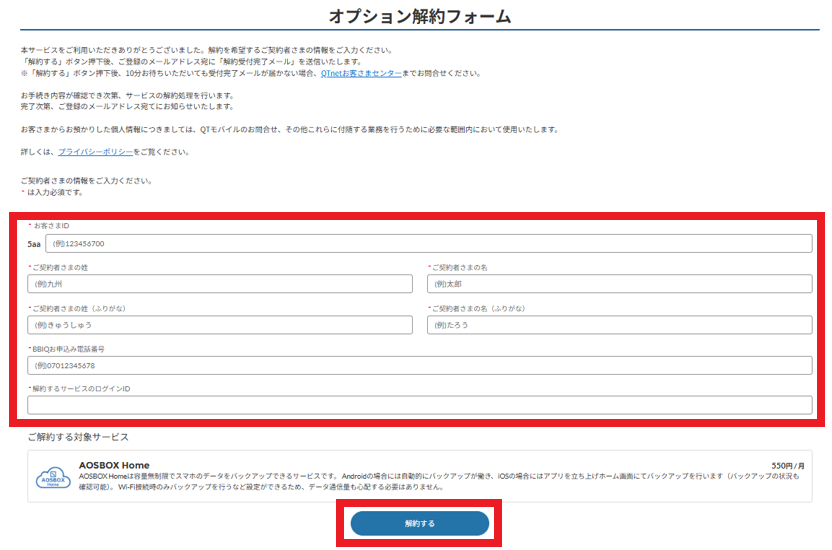
Task: Focus the BBIQお申込み電話番号 field
Action: coord(420,365)
